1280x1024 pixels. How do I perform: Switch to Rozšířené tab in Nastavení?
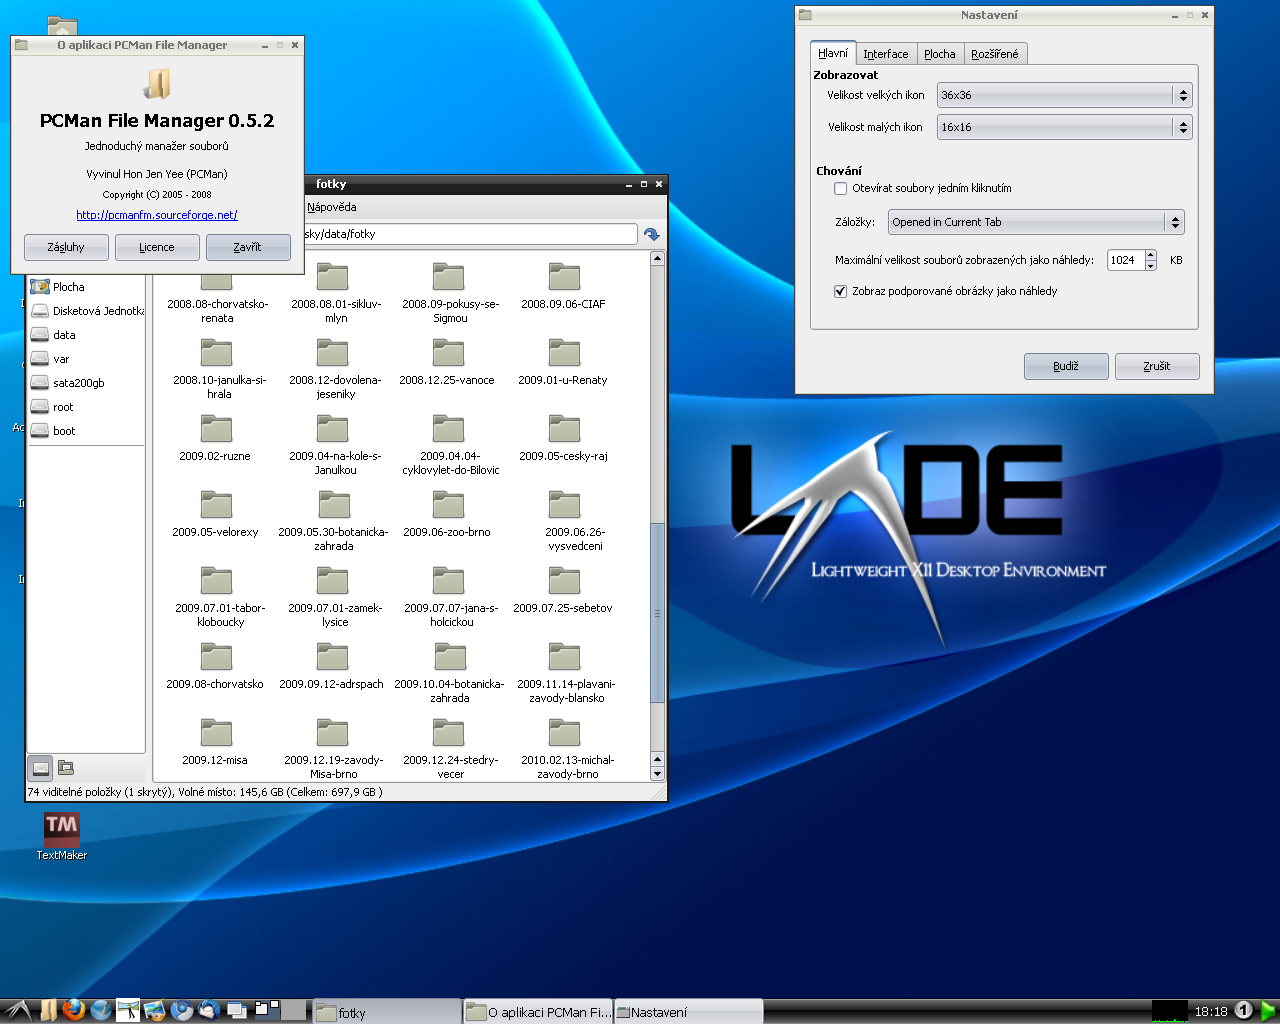(x=995, y=54)
